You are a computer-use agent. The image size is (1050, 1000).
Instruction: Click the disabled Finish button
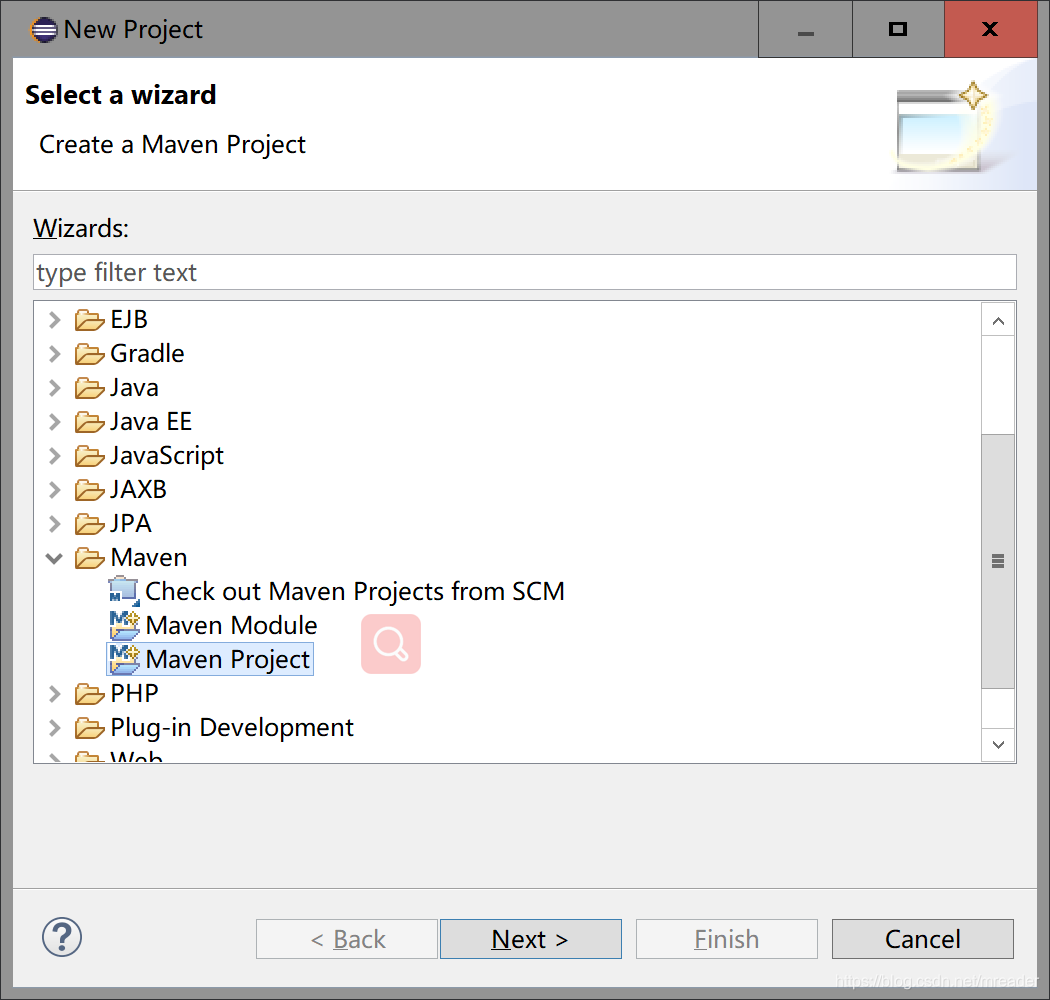pos(727,939)
